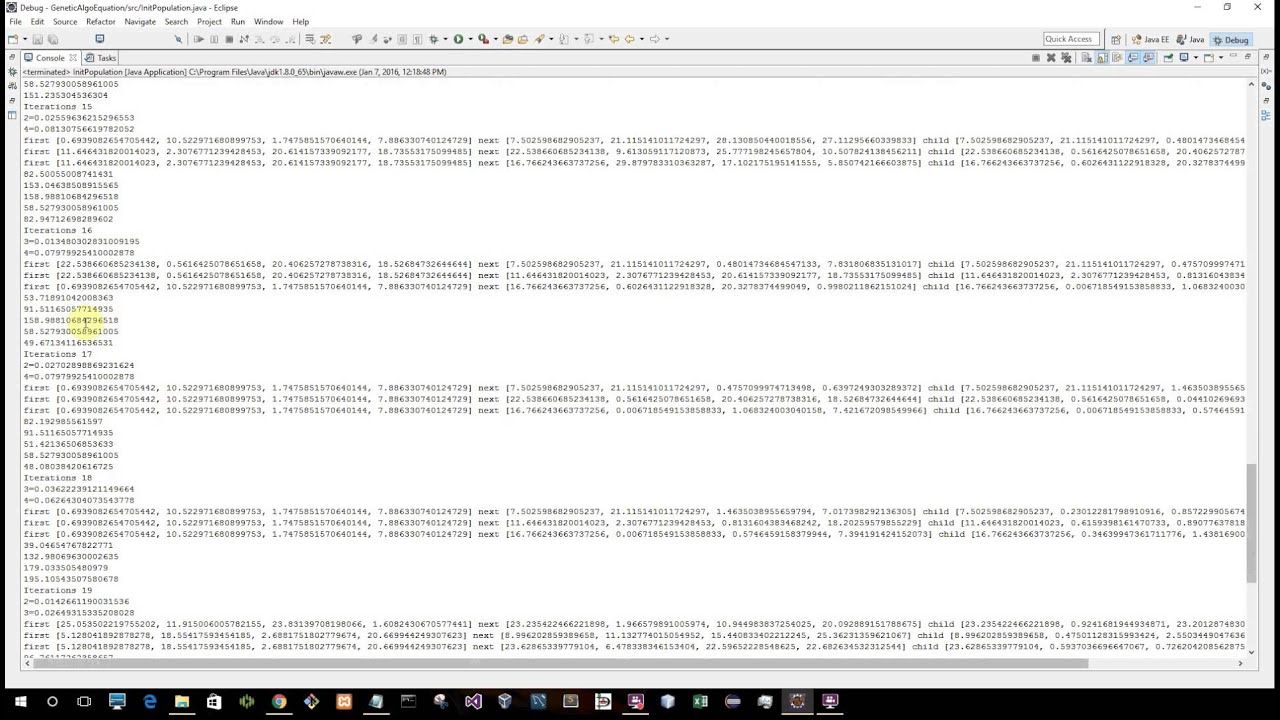The image size is (1280, 720).
Task: Click the Display Selected Console icon
Action: coord(1183,58)
